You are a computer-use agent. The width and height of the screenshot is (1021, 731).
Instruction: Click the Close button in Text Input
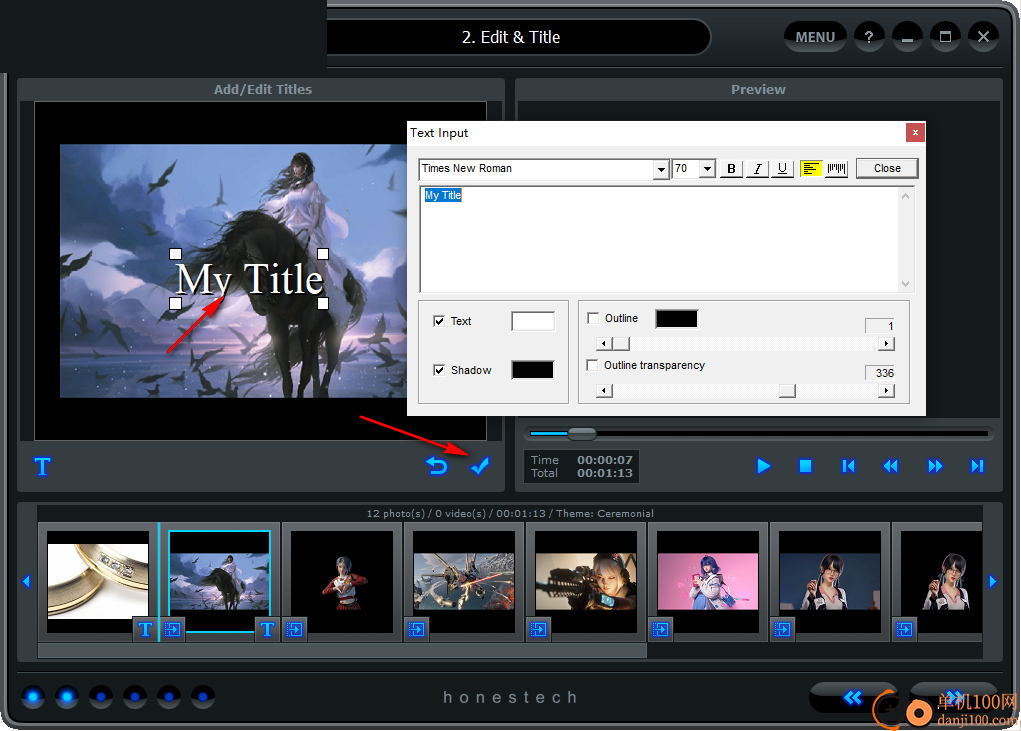887,169
